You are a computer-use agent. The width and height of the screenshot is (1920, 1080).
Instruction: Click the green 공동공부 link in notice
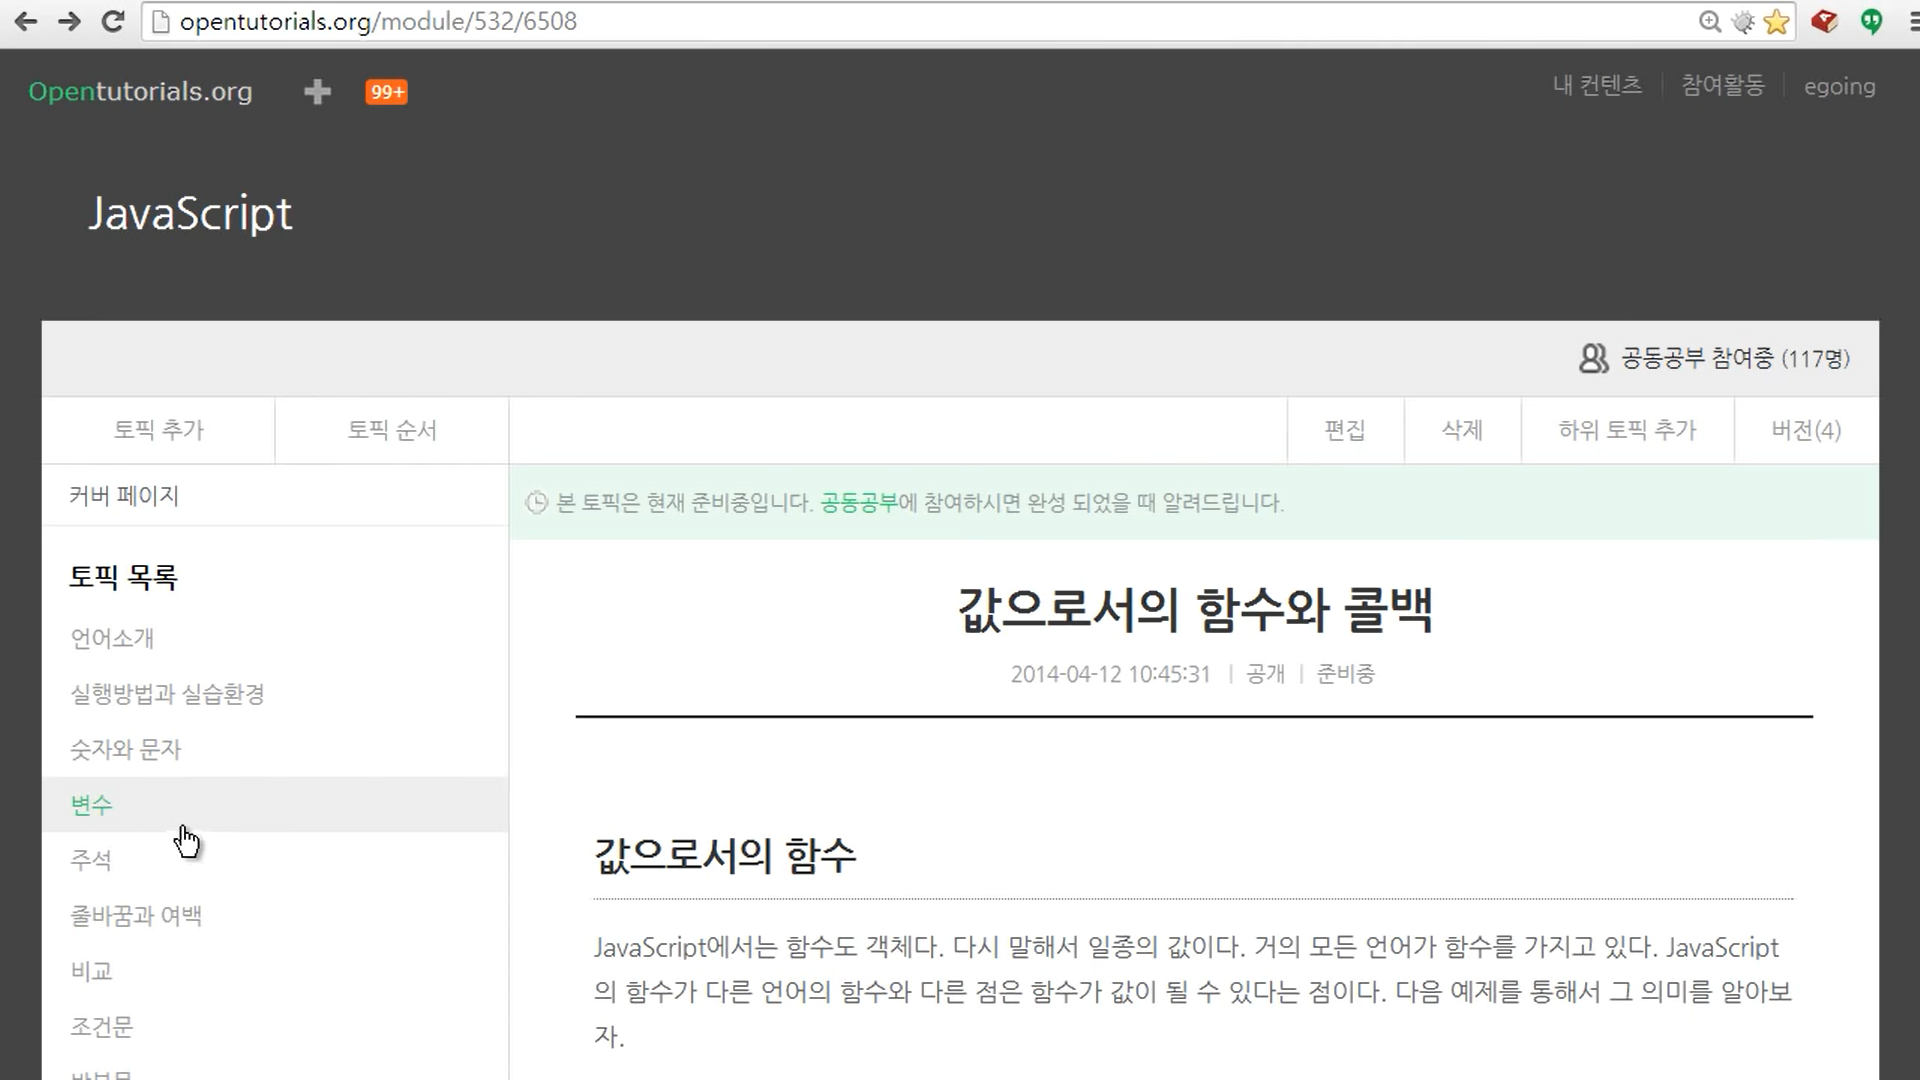point(858,503)
